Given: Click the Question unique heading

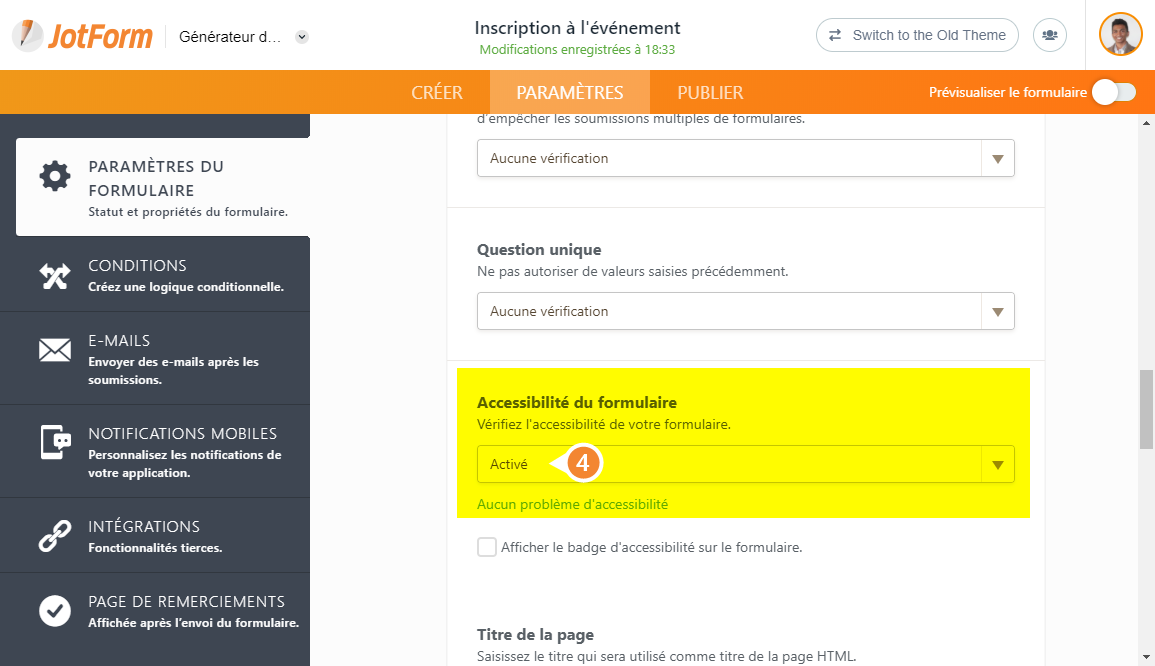Looking at the screenshot, I should [x=539, y=250].
